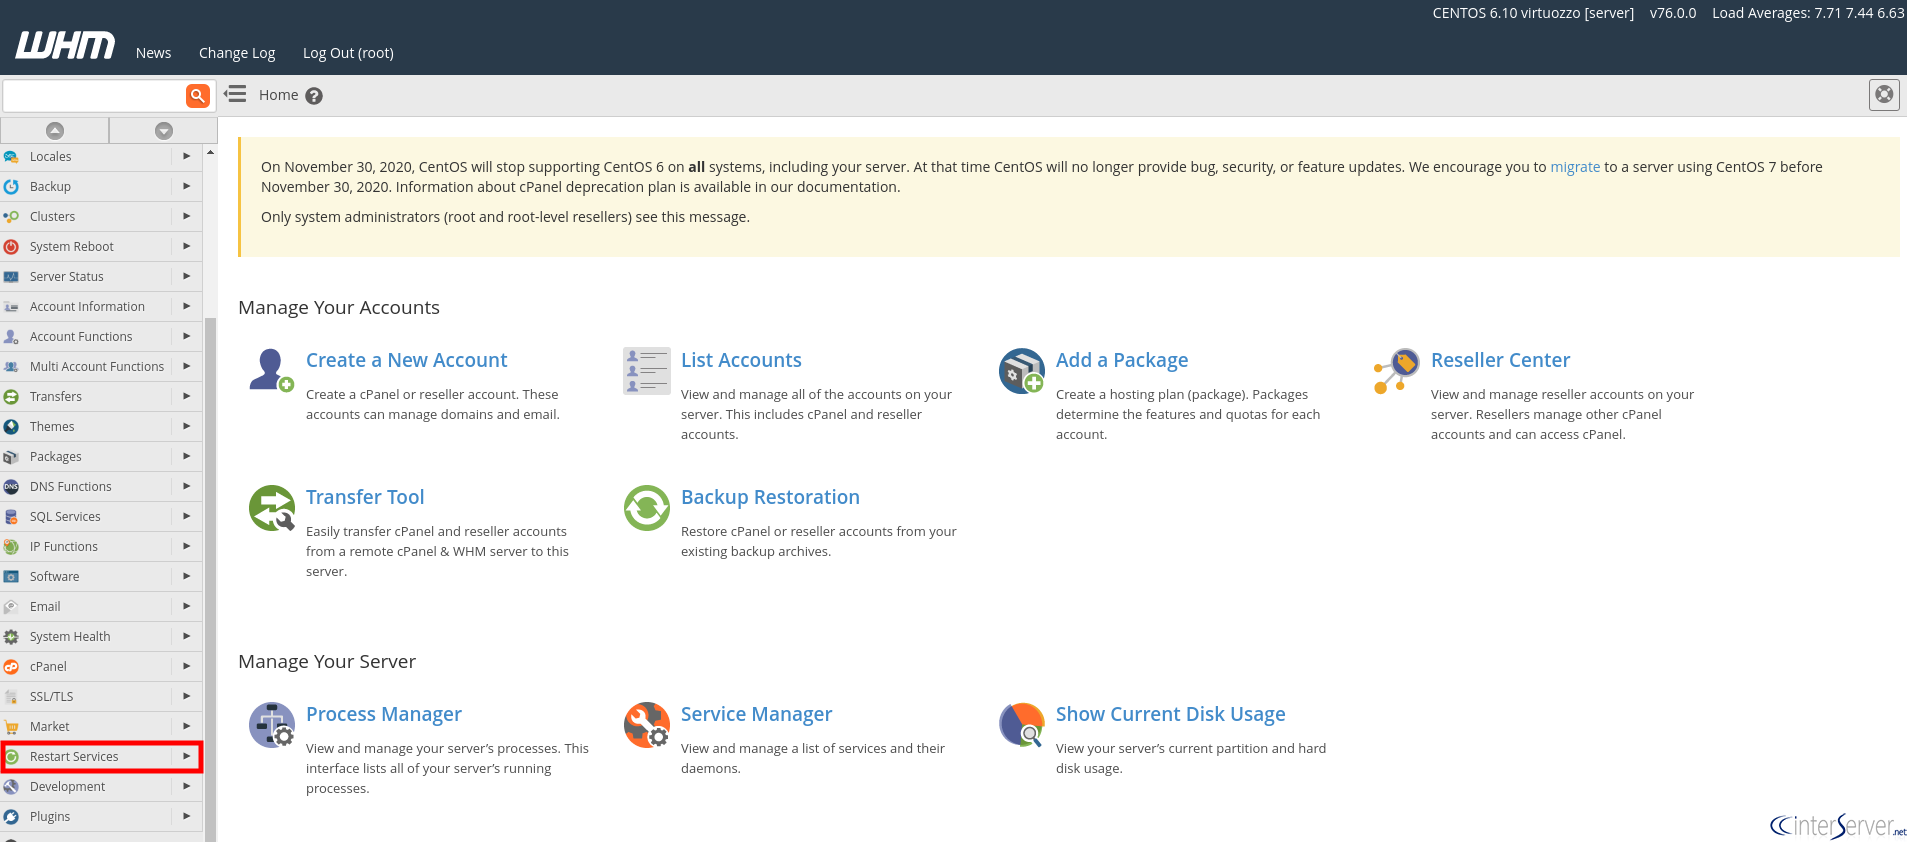This screenshot has height=842, width=1907.
Task: Select Log Out (root)
Action: pyautogui.click(x=348, y=53)
